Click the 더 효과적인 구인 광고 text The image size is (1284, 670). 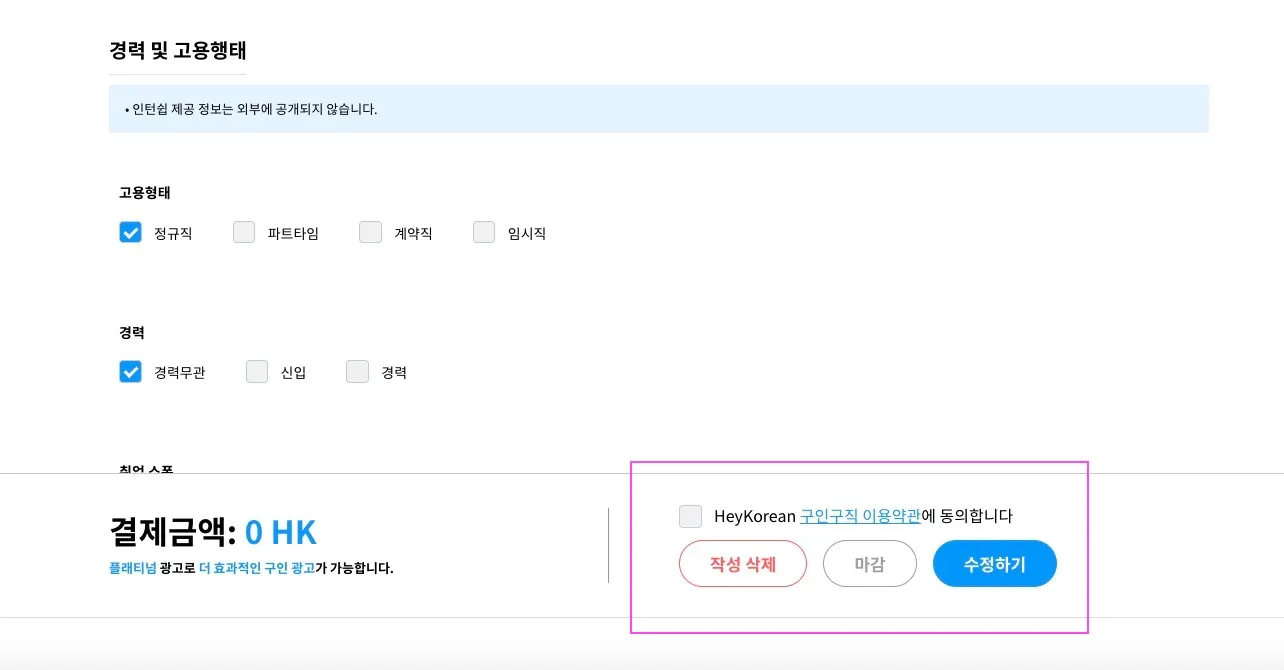[x=257, y=568]
